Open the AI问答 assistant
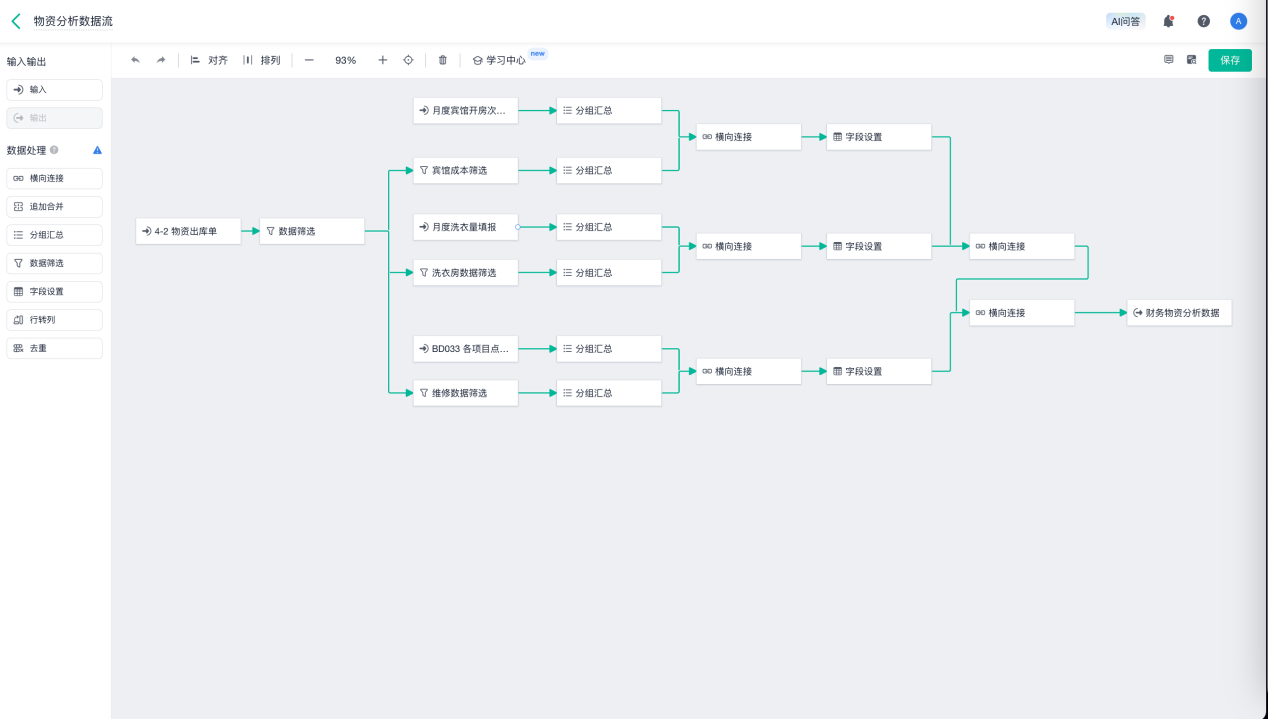 (1125, 21)
